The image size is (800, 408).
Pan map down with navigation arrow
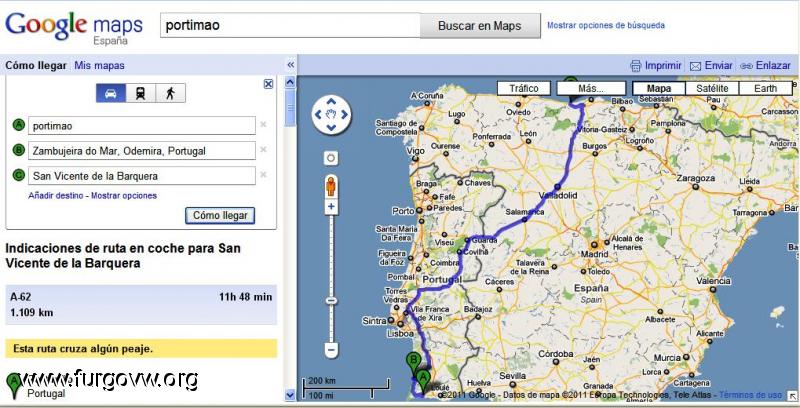tap(331, 128)
